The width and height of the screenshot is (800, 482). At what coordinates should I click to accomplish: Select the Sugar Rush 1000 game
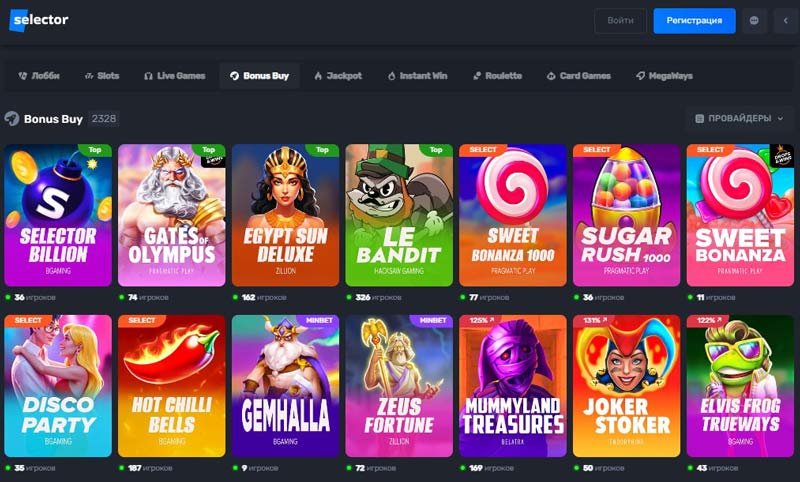click(627, 215)
